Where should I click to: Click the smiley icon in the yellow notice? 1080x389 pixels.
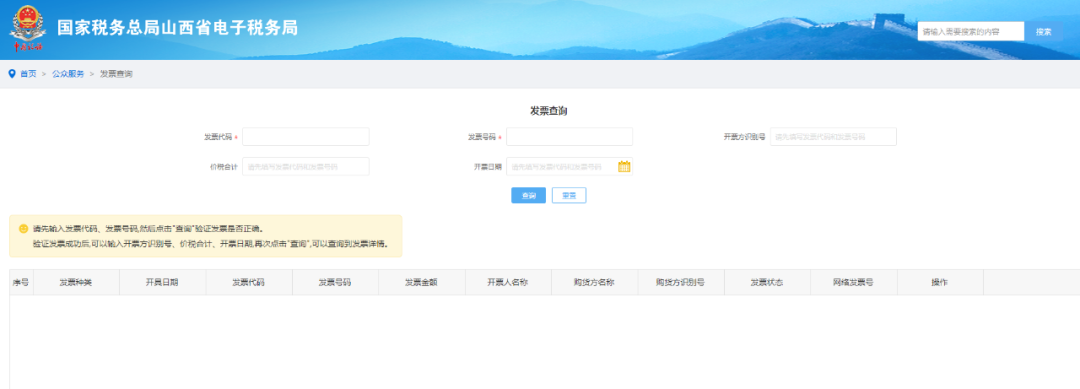pos(23,229)
